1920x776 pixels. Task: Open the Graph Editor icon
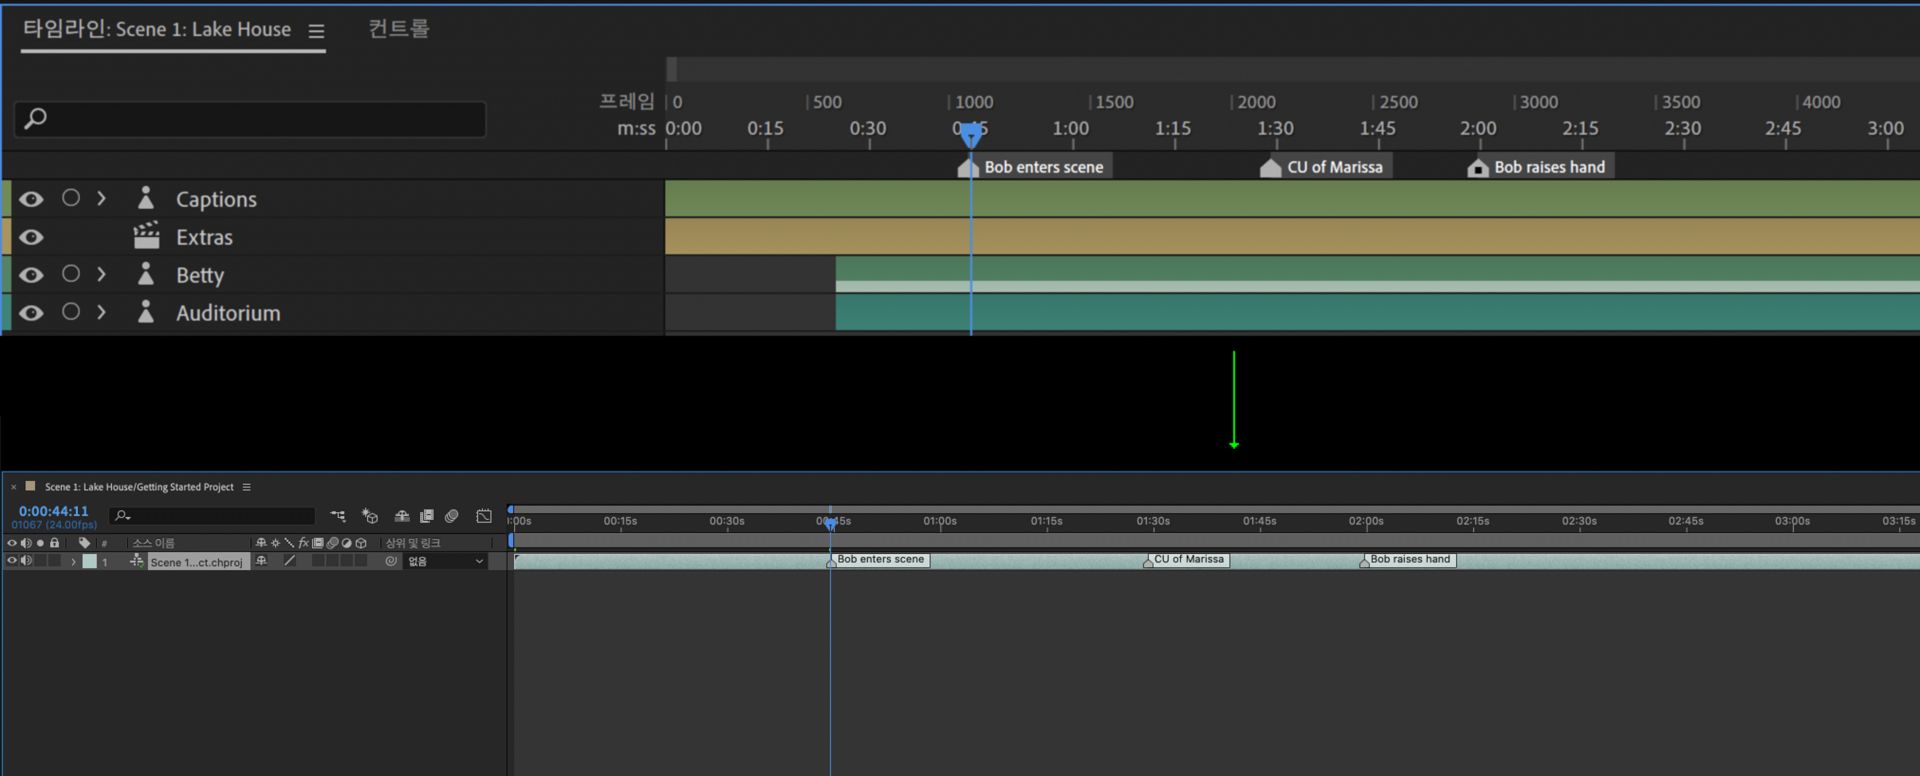pos(484,516)
